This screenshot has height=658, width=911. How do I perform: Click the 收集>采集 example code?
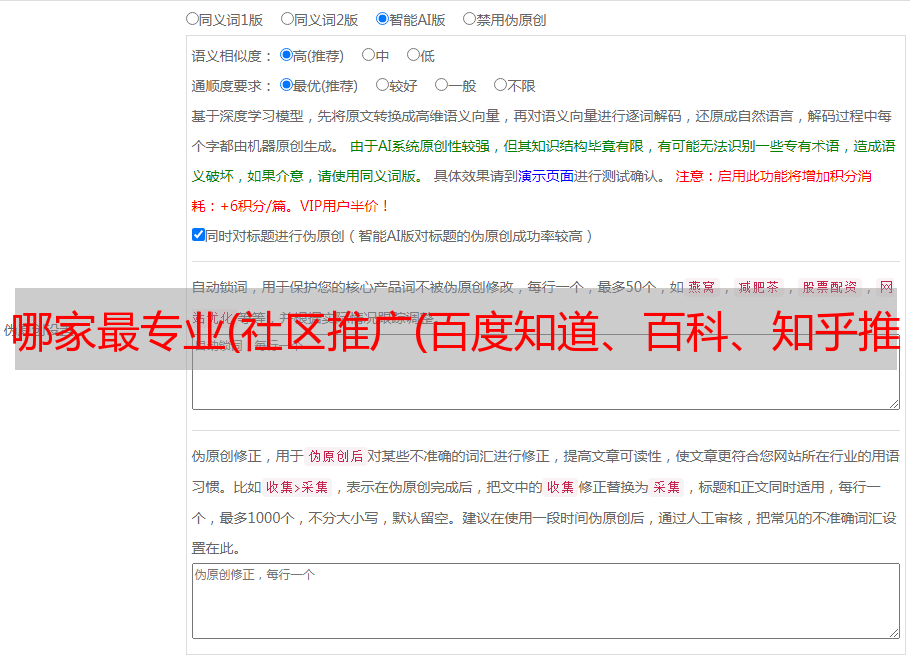click(x=297, y=487)
